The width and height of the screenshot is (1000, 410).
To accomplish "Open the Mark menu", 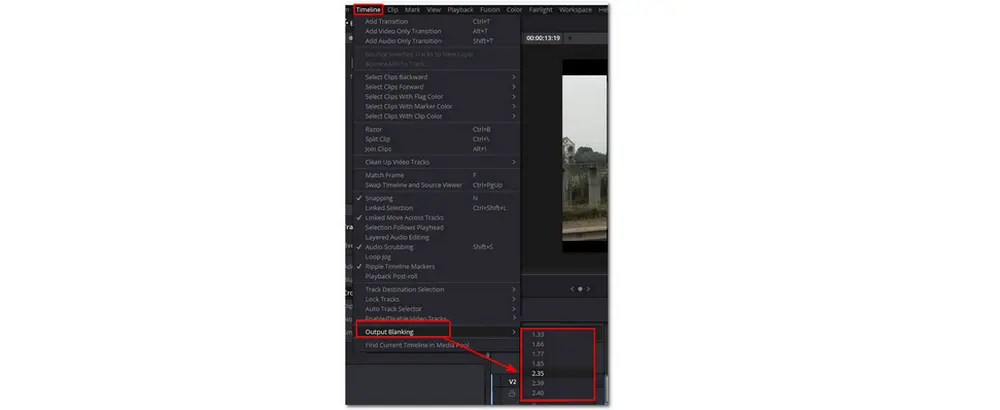I will tap(412, 10).
